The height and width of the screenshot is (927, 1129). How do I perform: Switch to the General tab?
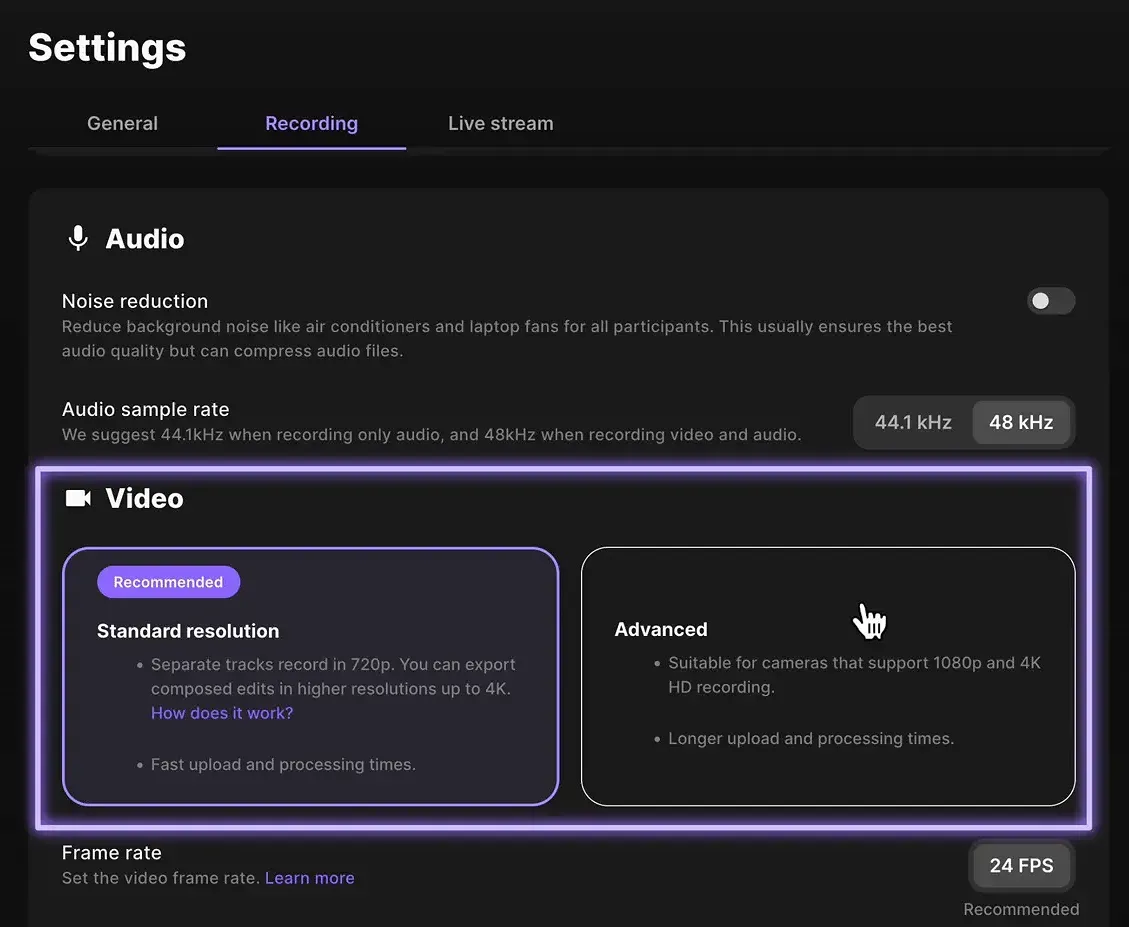[x=122, y=123]
